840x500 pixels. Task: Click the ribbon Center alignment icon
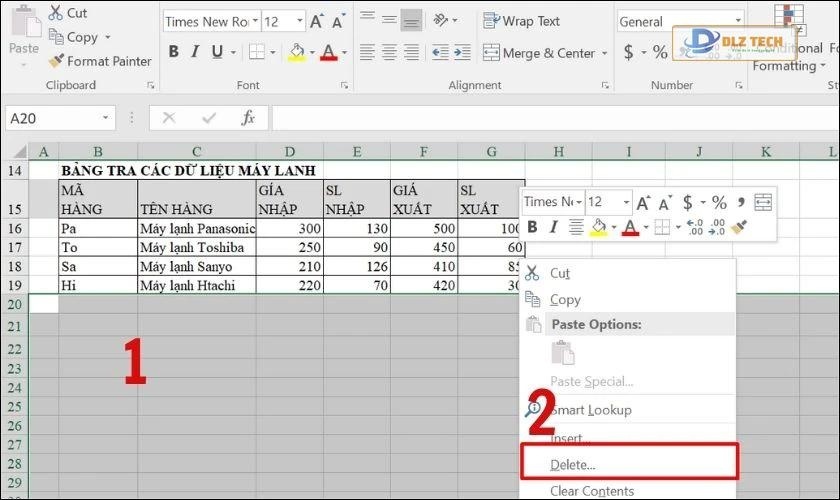point(389,53)
